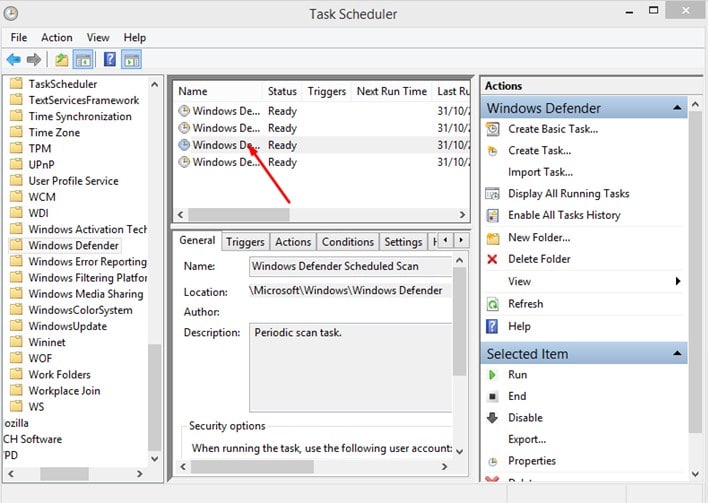Image resolution: width=708 pixels, height=503 pixels.
Task: Click the green Refresh icon
Action: coord(493,304)
